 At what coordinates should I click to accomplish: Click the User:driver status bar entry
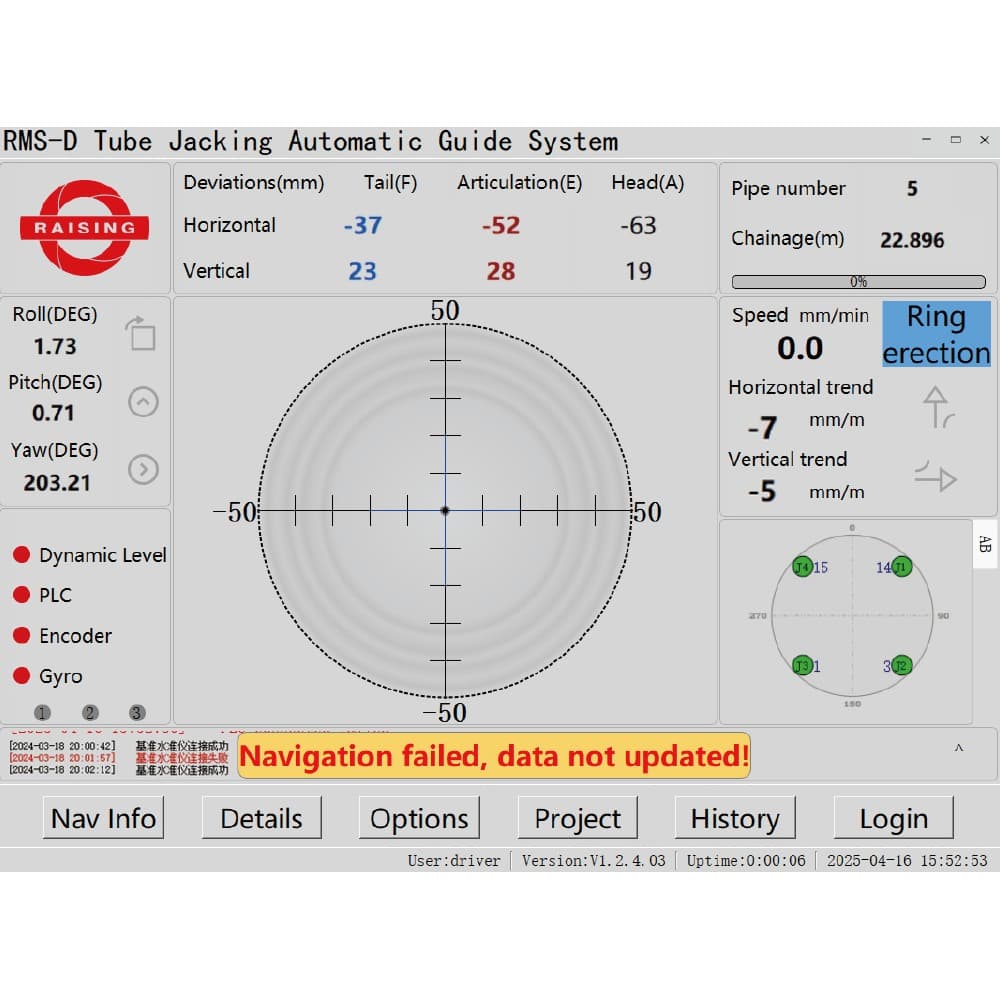(x=454, y=860)
